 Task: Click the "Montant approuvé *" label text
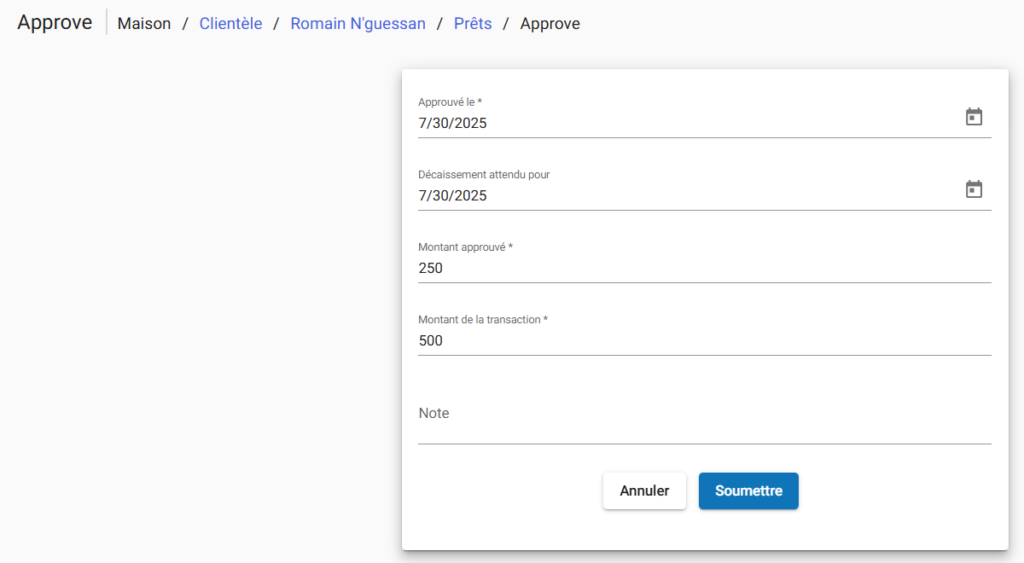(465, 247)
